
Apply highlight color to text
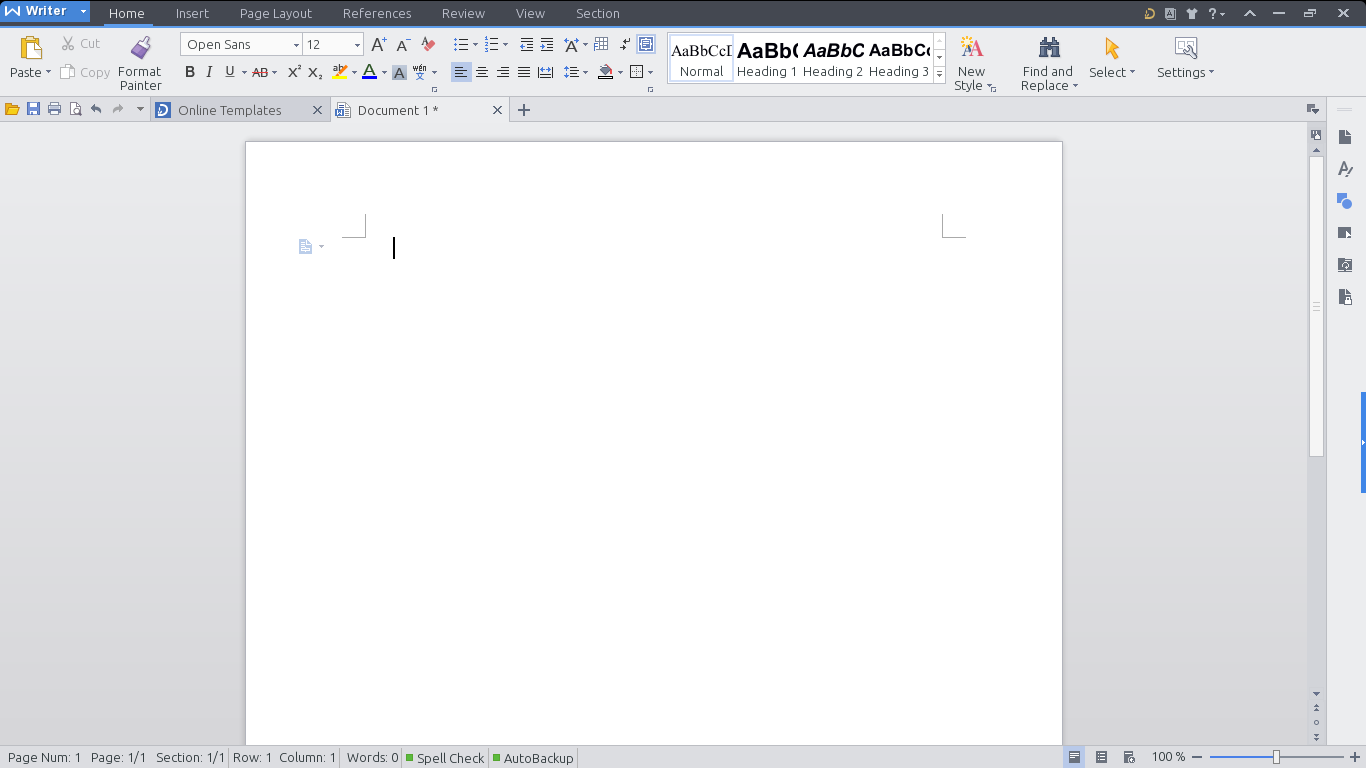[340, 72]
